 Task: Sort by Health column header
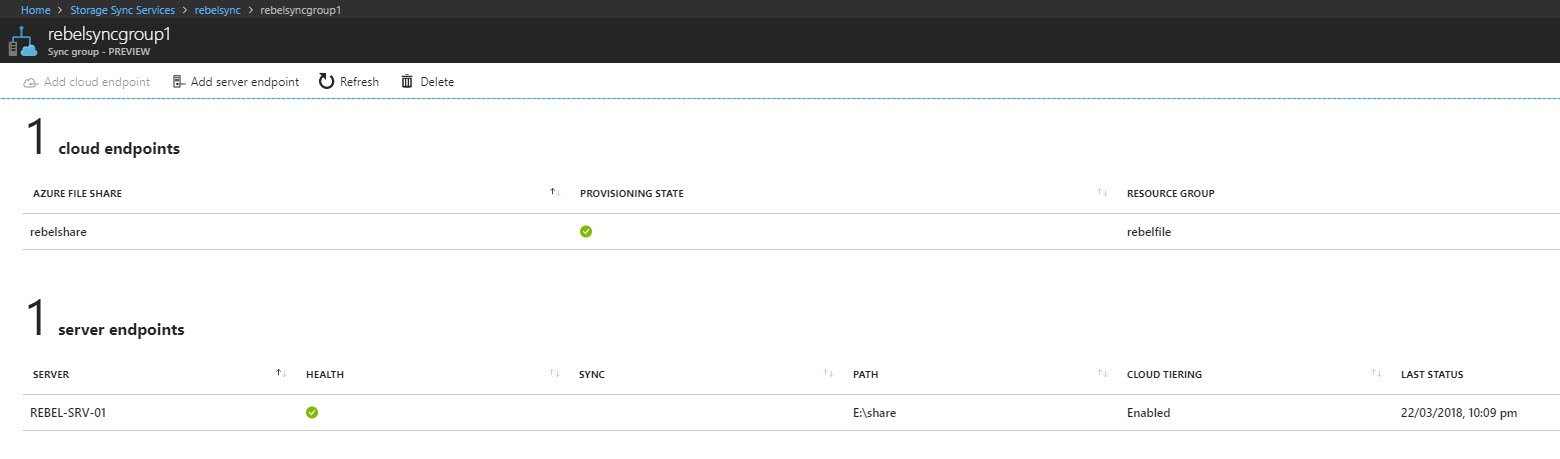pyautogui.click(x=325, y=374)
